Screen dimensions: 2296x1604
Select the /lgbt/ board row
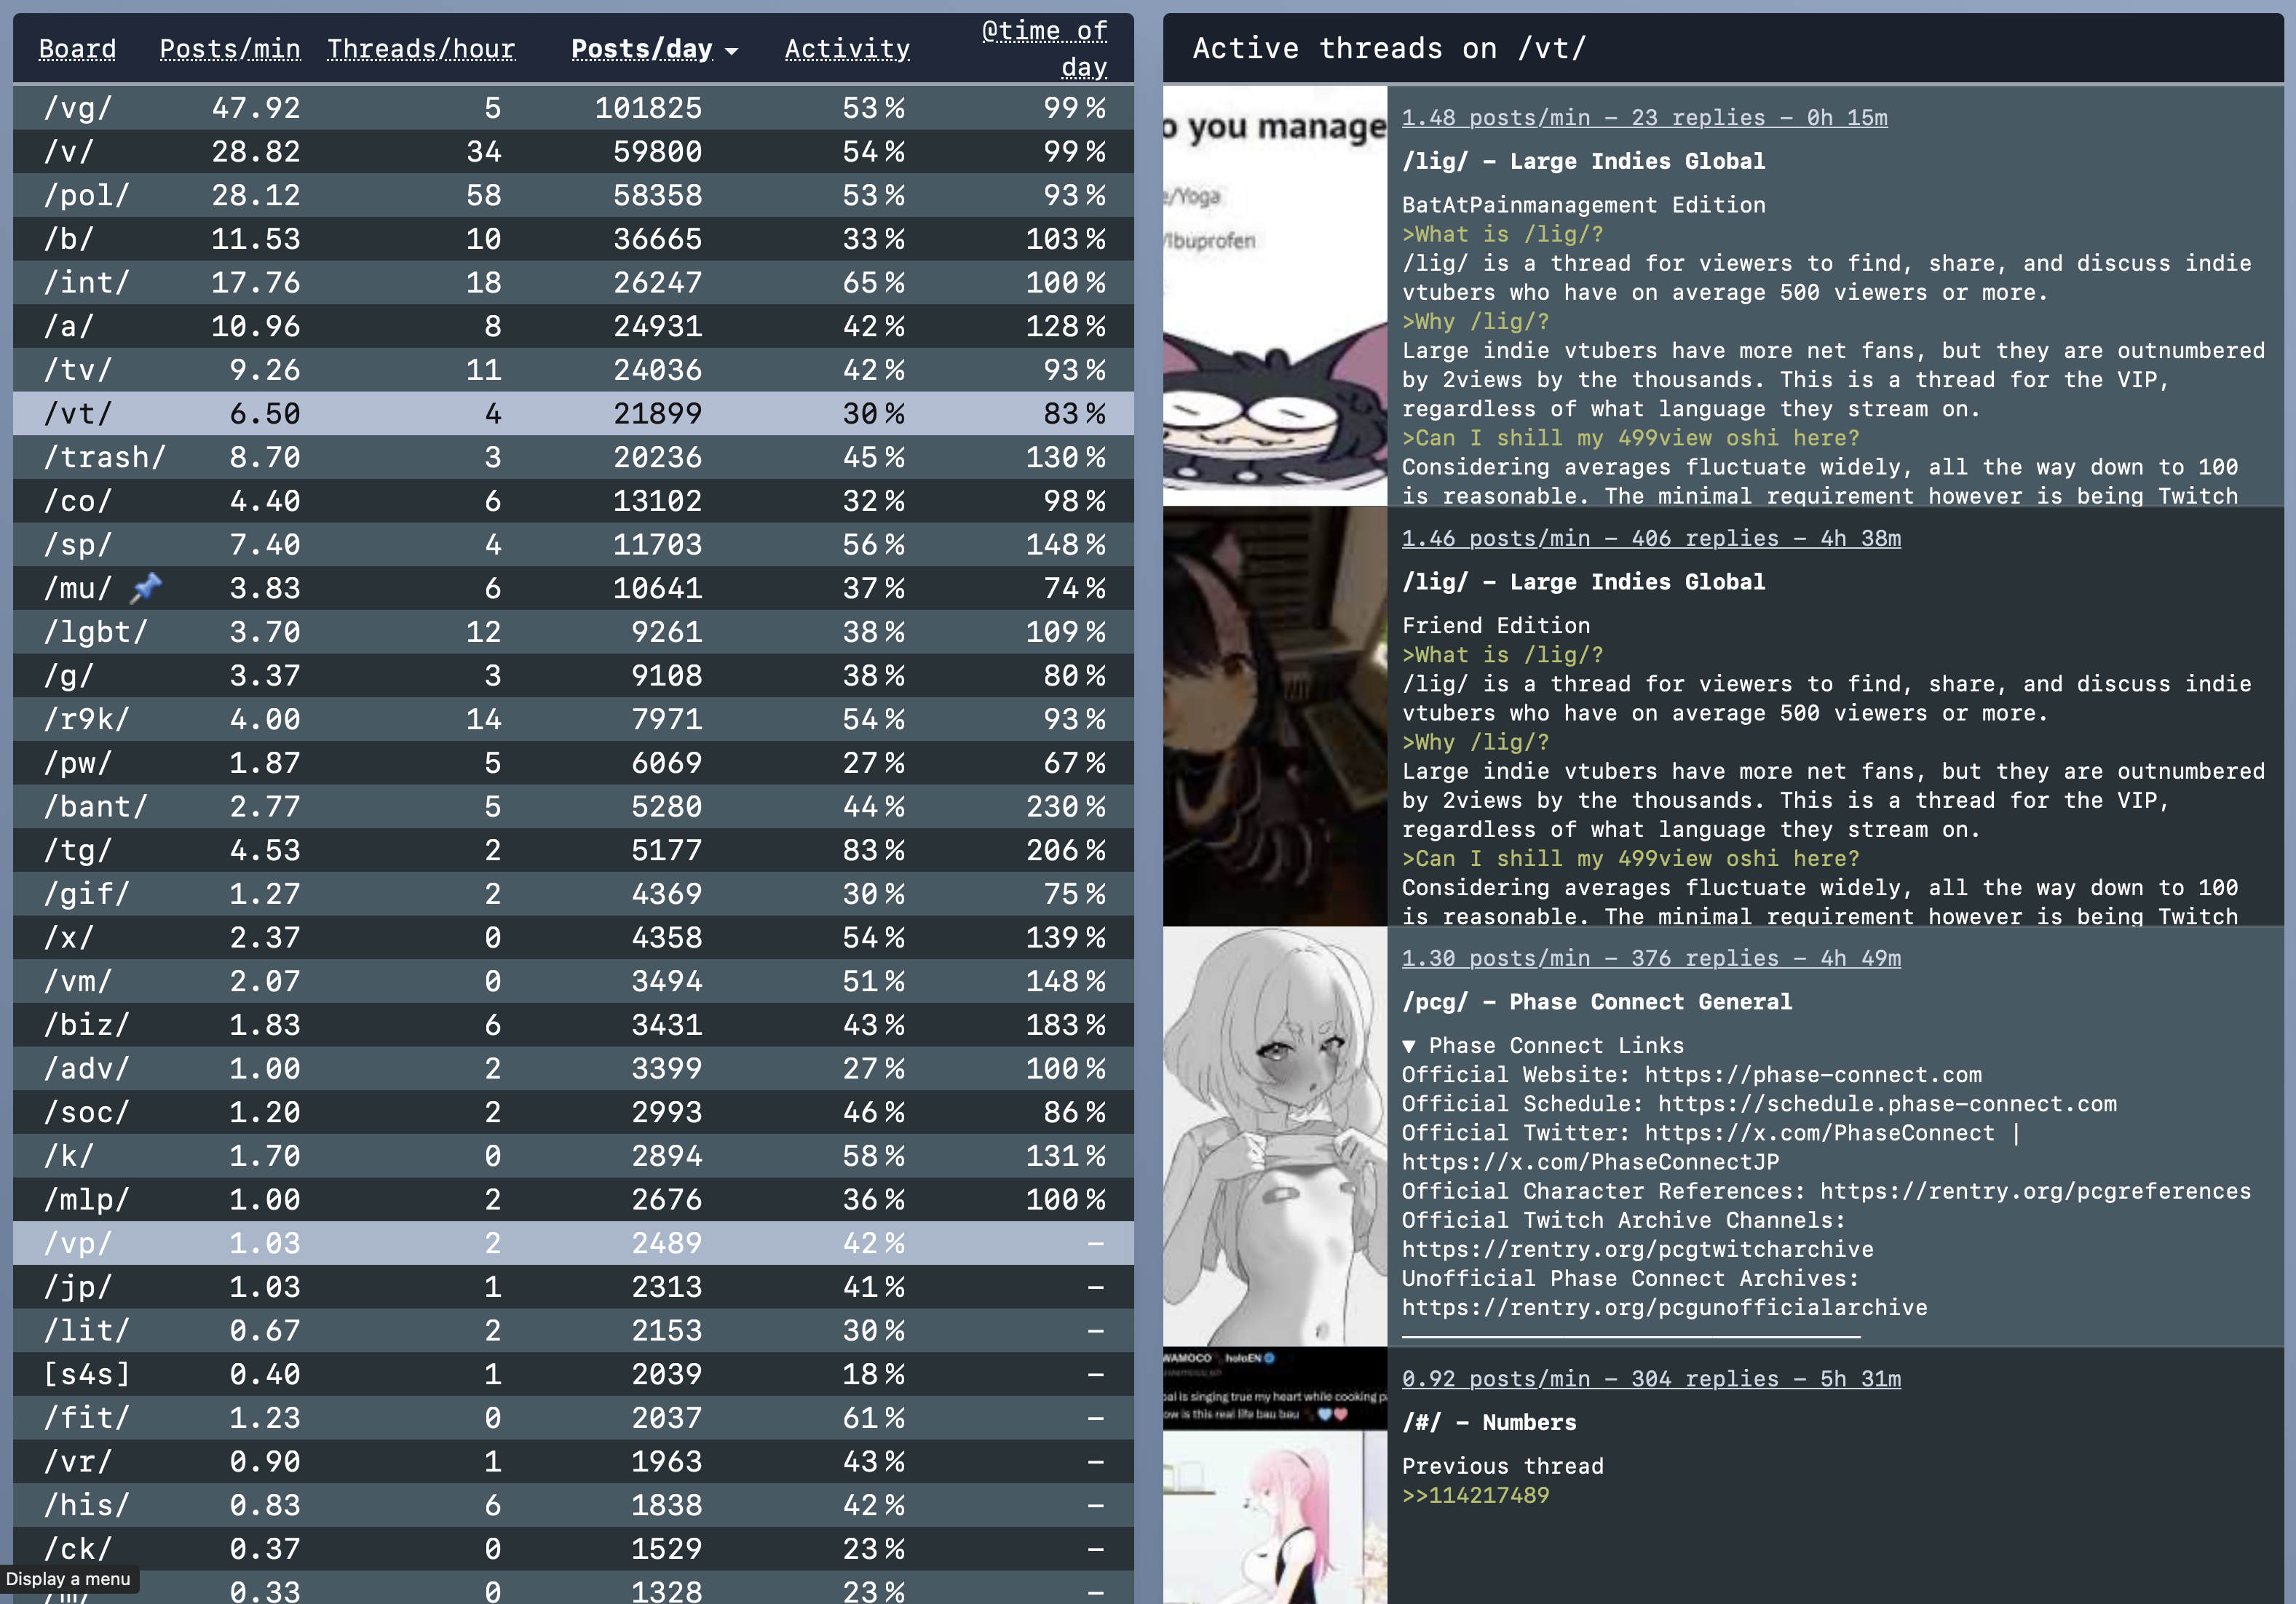point(573,632)
